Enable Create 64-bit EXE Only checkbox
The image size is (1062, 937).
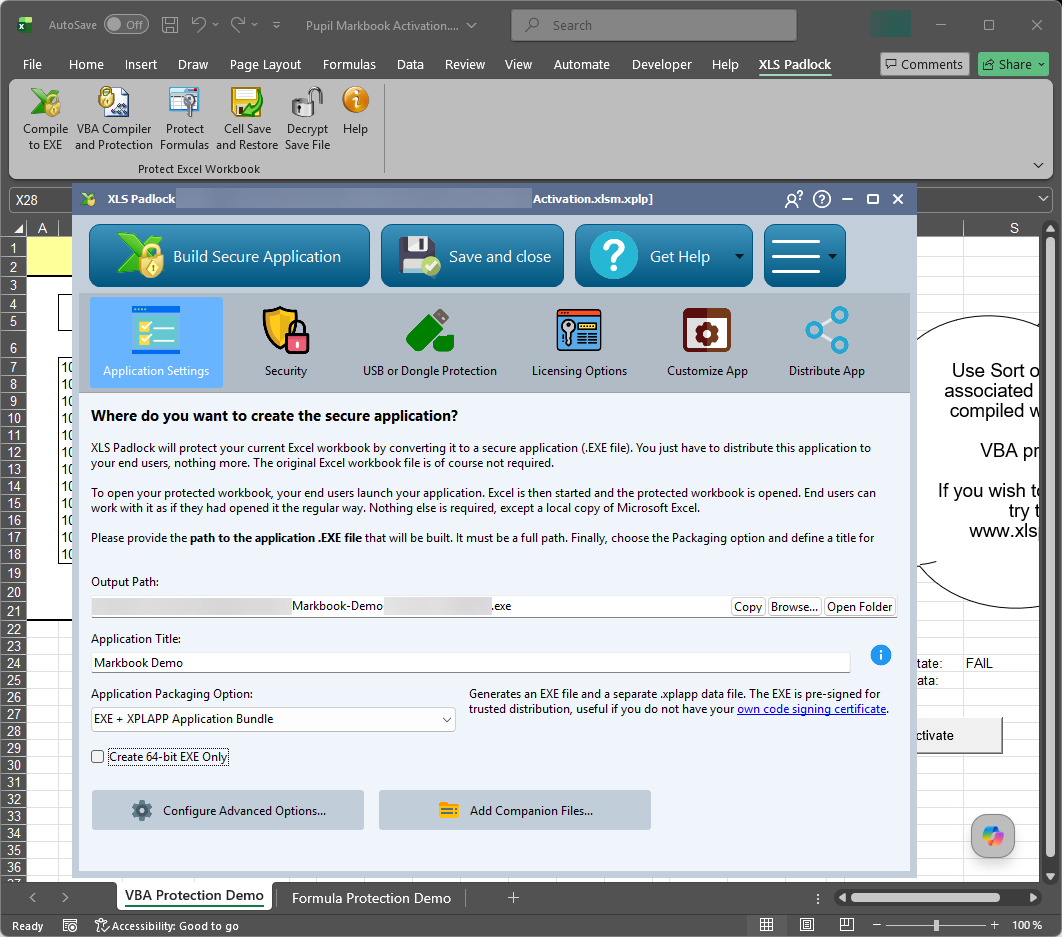point(98,757)
